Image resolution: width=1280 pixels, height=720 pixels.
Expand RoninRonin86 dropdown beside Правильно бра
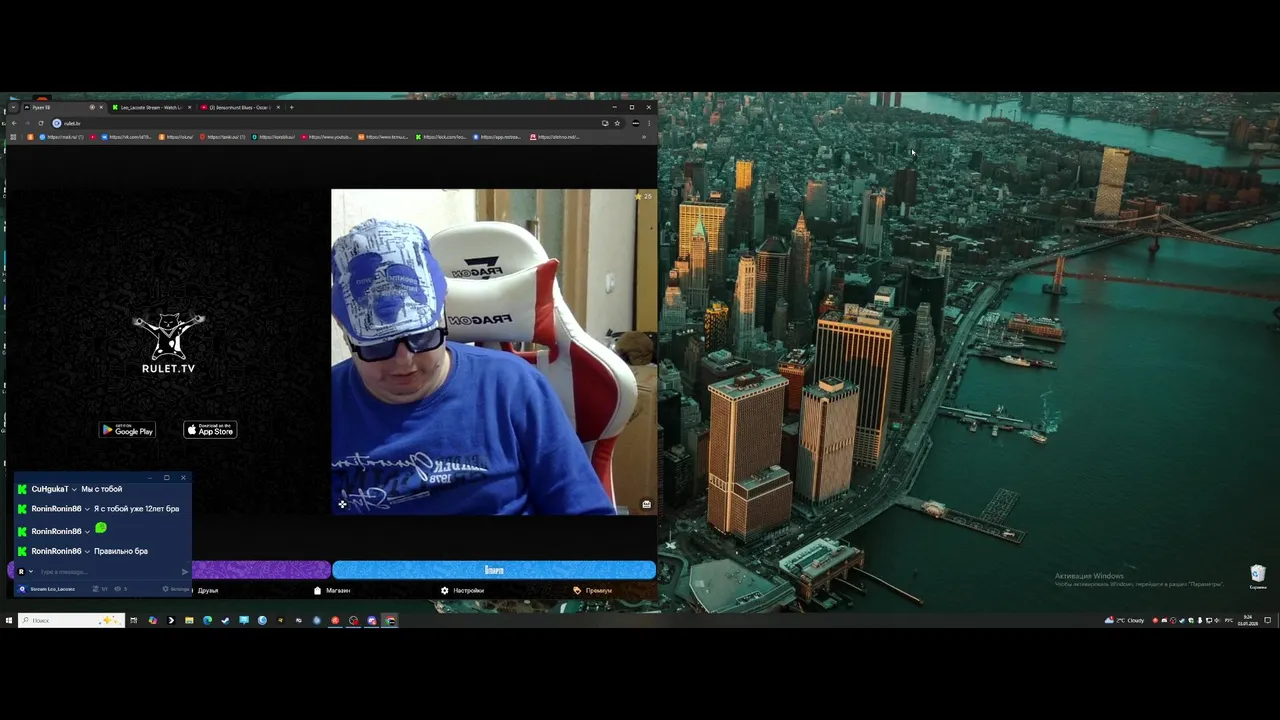[x=87, y=552]
